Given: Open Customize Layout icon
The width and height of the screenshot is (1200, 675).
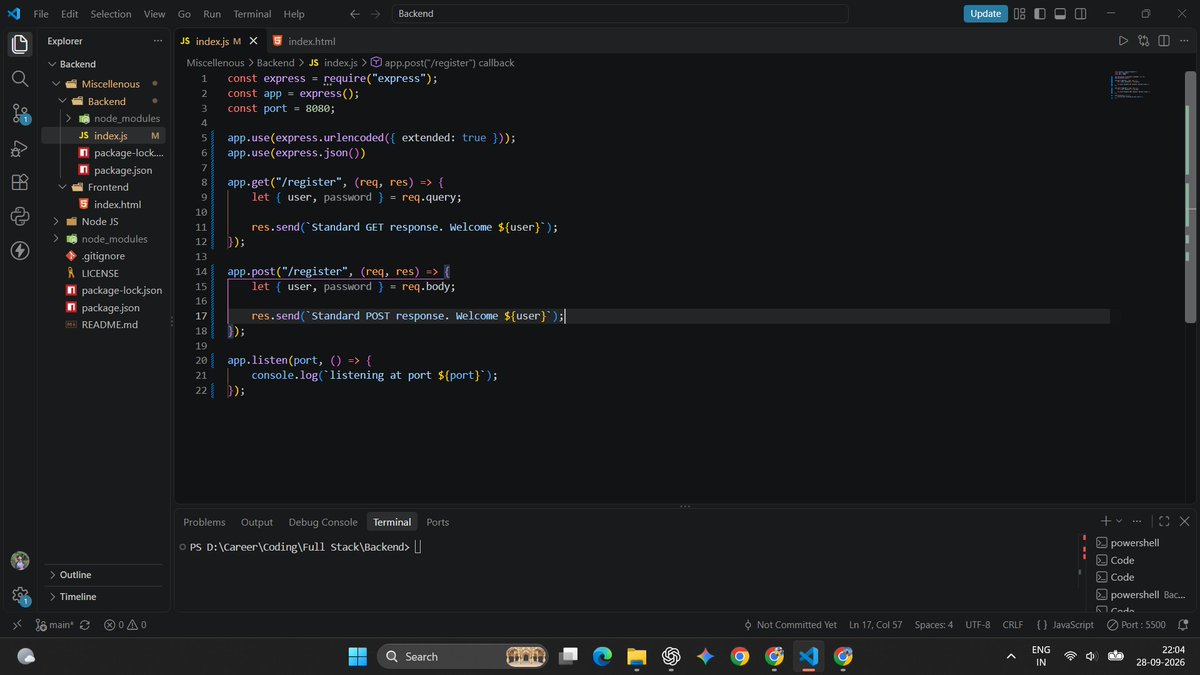Looking at the screenshot, I should [1020, 14].
